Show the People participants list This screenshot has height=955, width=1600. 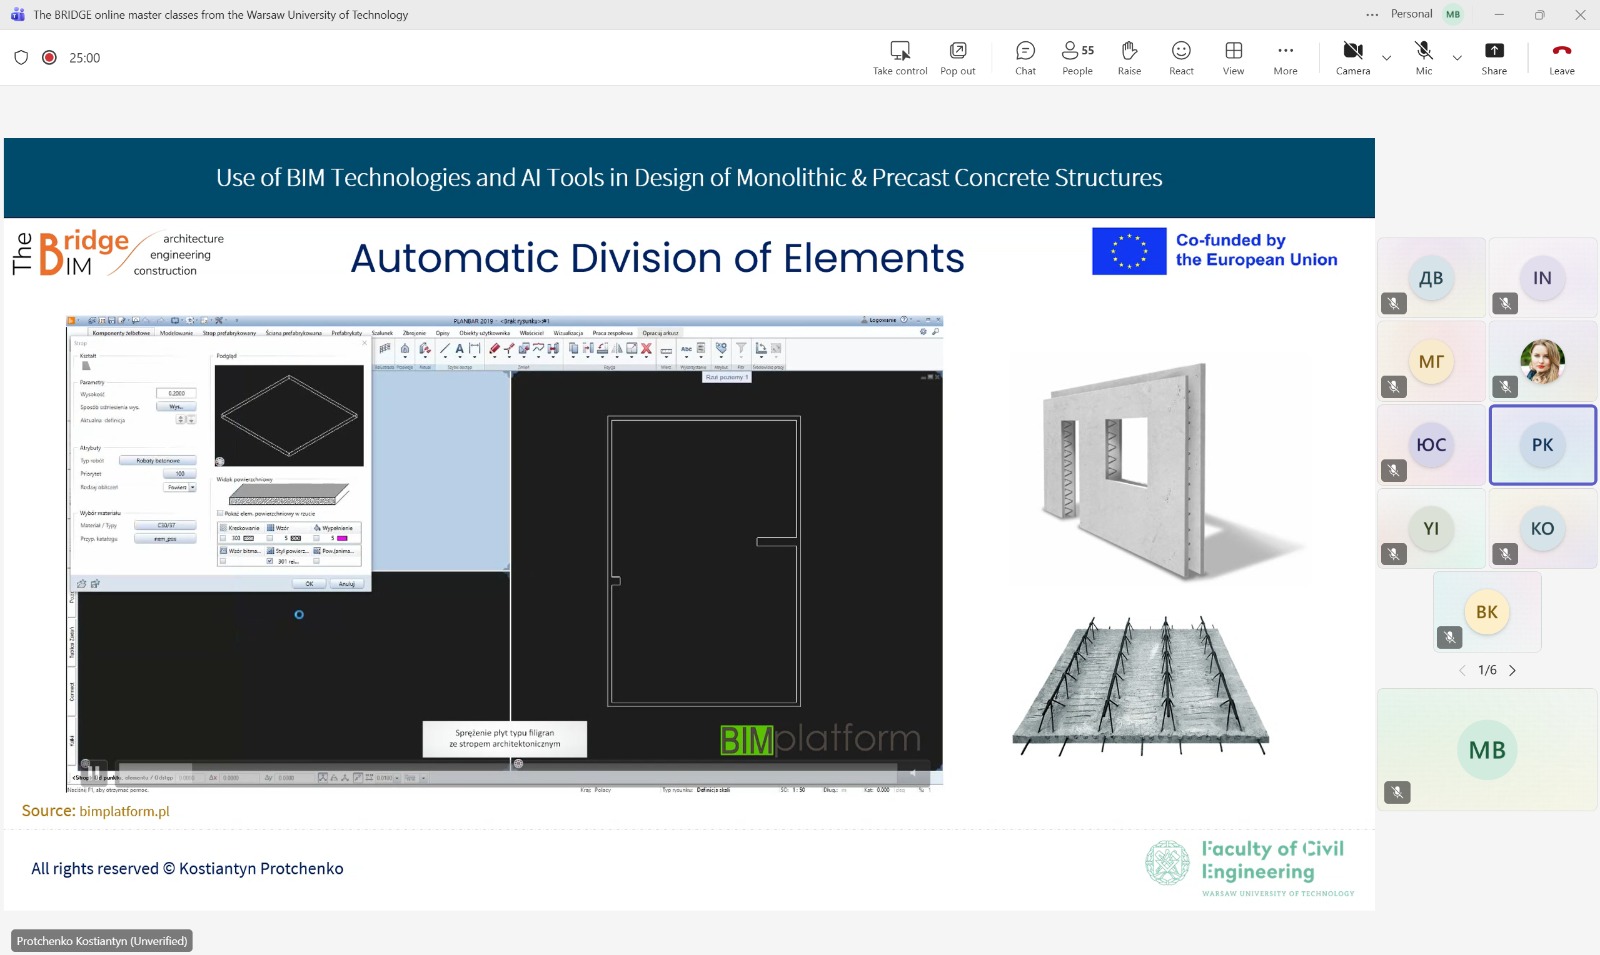click(x=1077, y=58)
